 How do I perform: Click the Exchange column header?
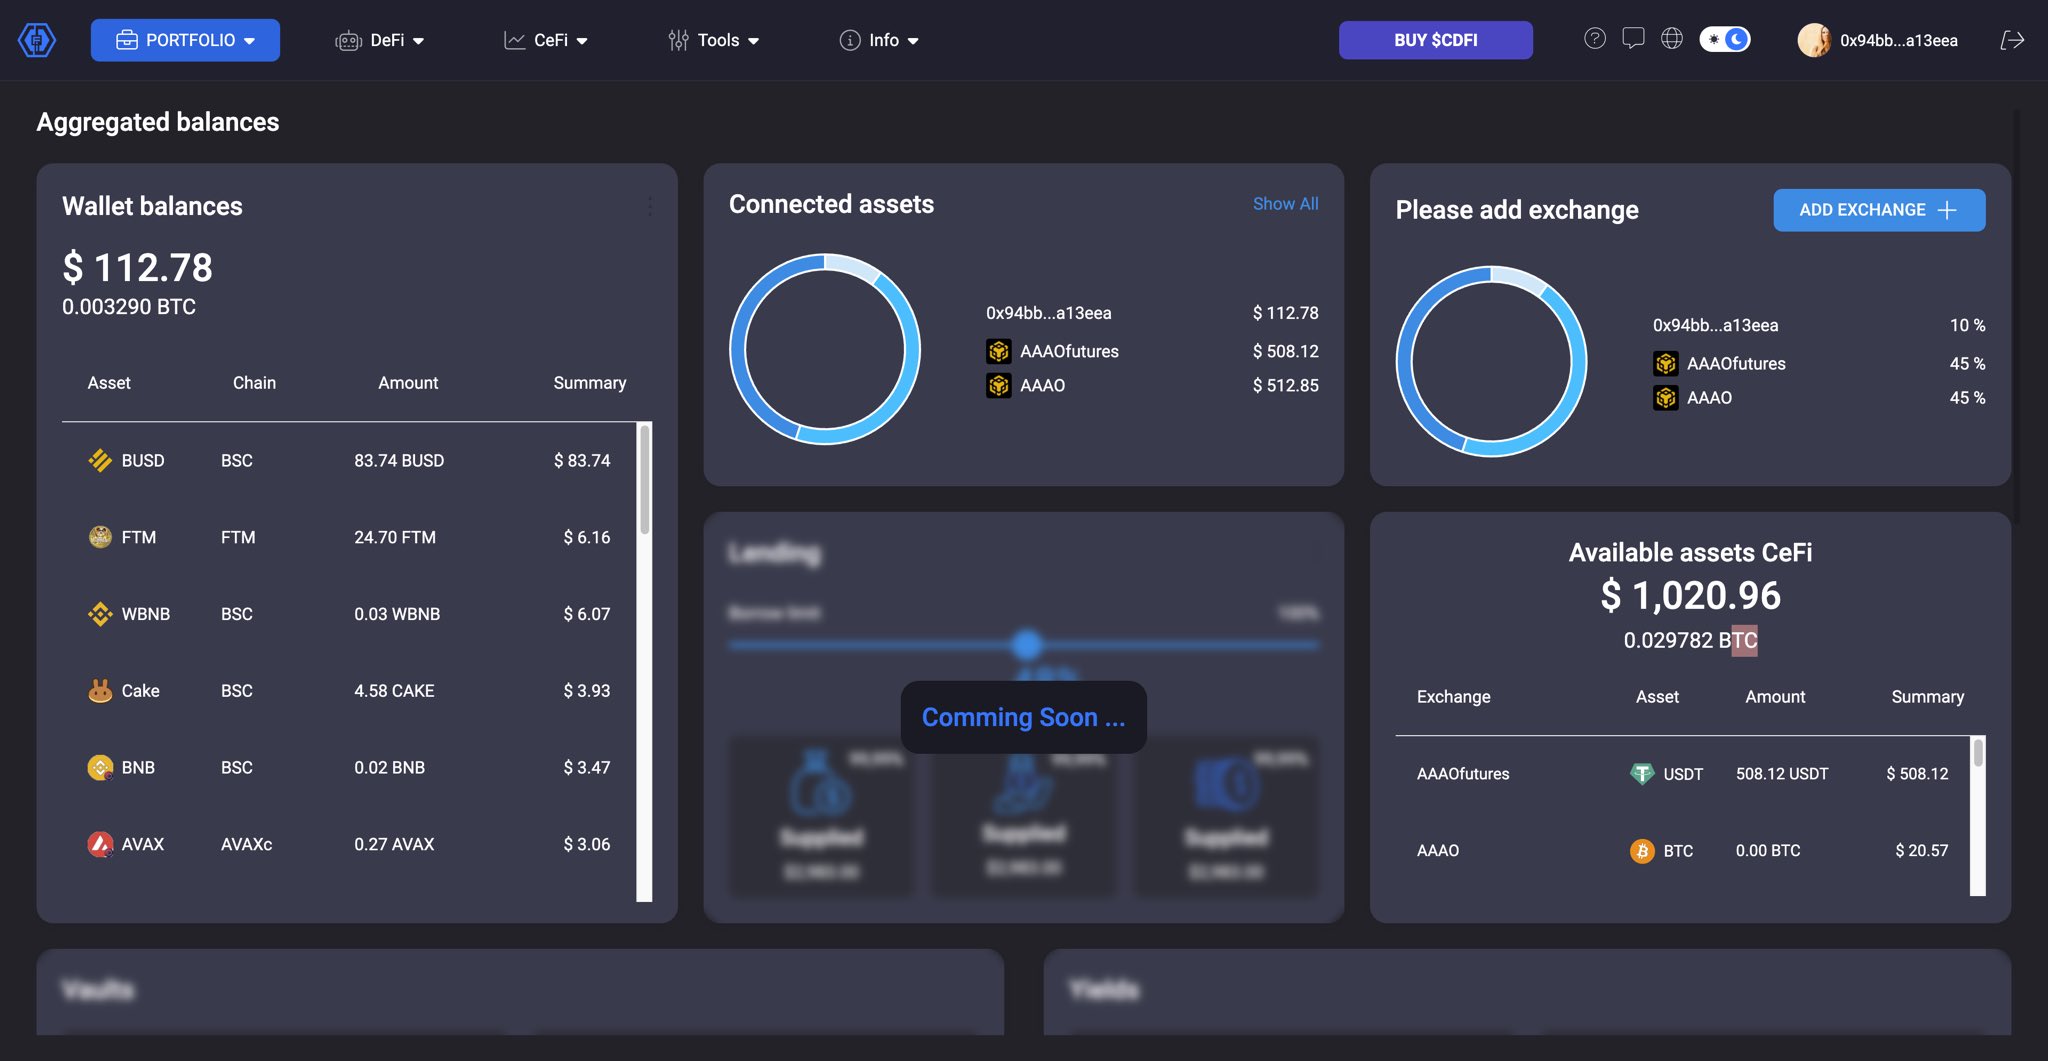[x=1453, y=697]
